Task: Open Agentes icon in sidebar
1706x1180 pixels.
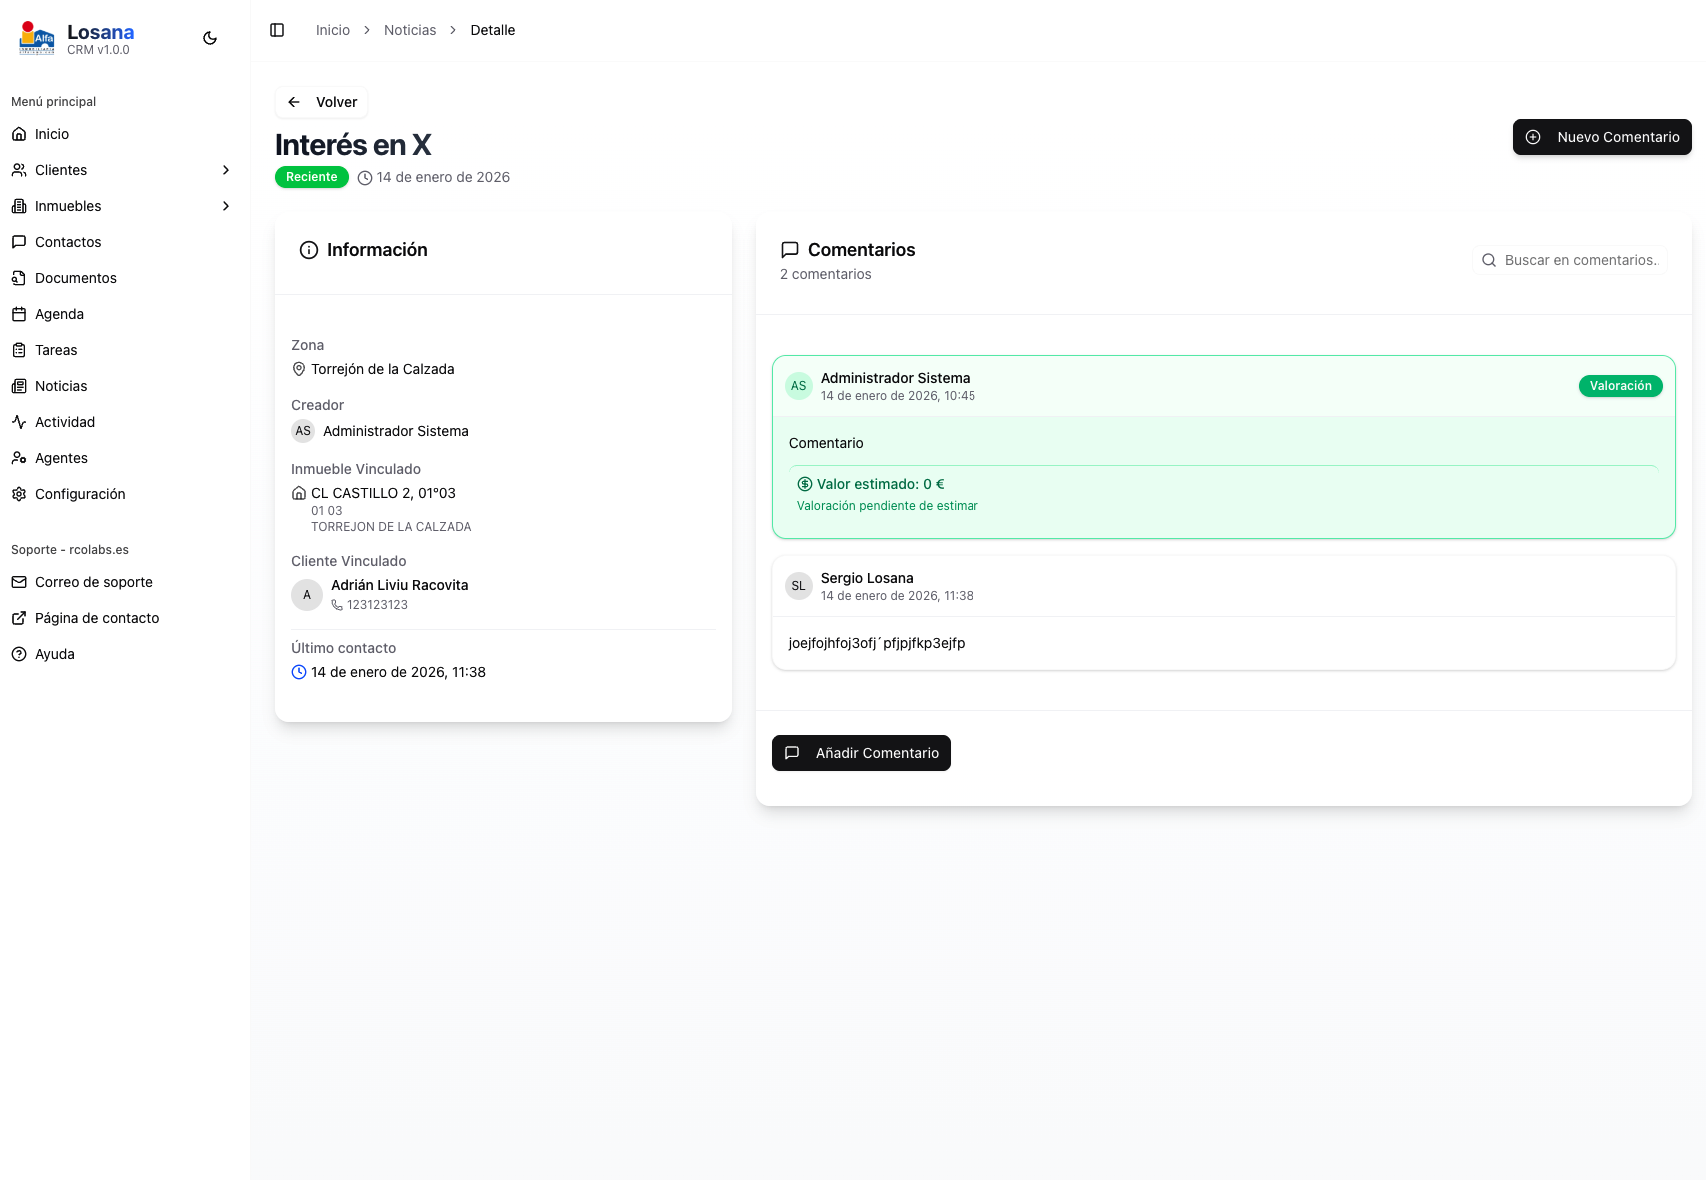Action: (x=19, y=458)
